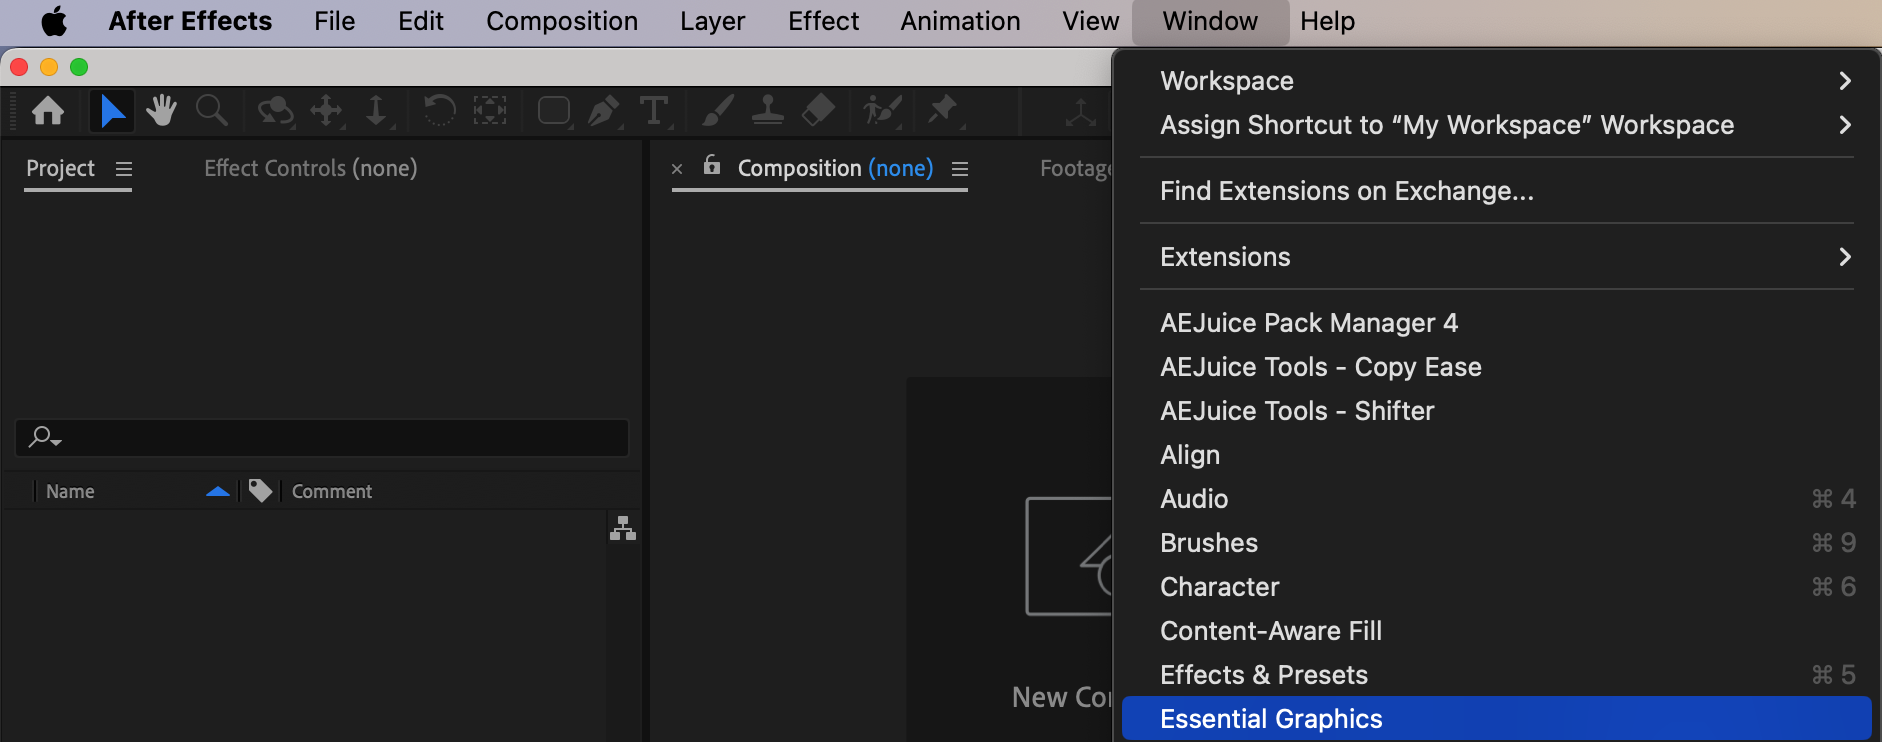Click the Home icon in toolbar
The width and height of the screenshot is (1882, 742).
(48, 110)
